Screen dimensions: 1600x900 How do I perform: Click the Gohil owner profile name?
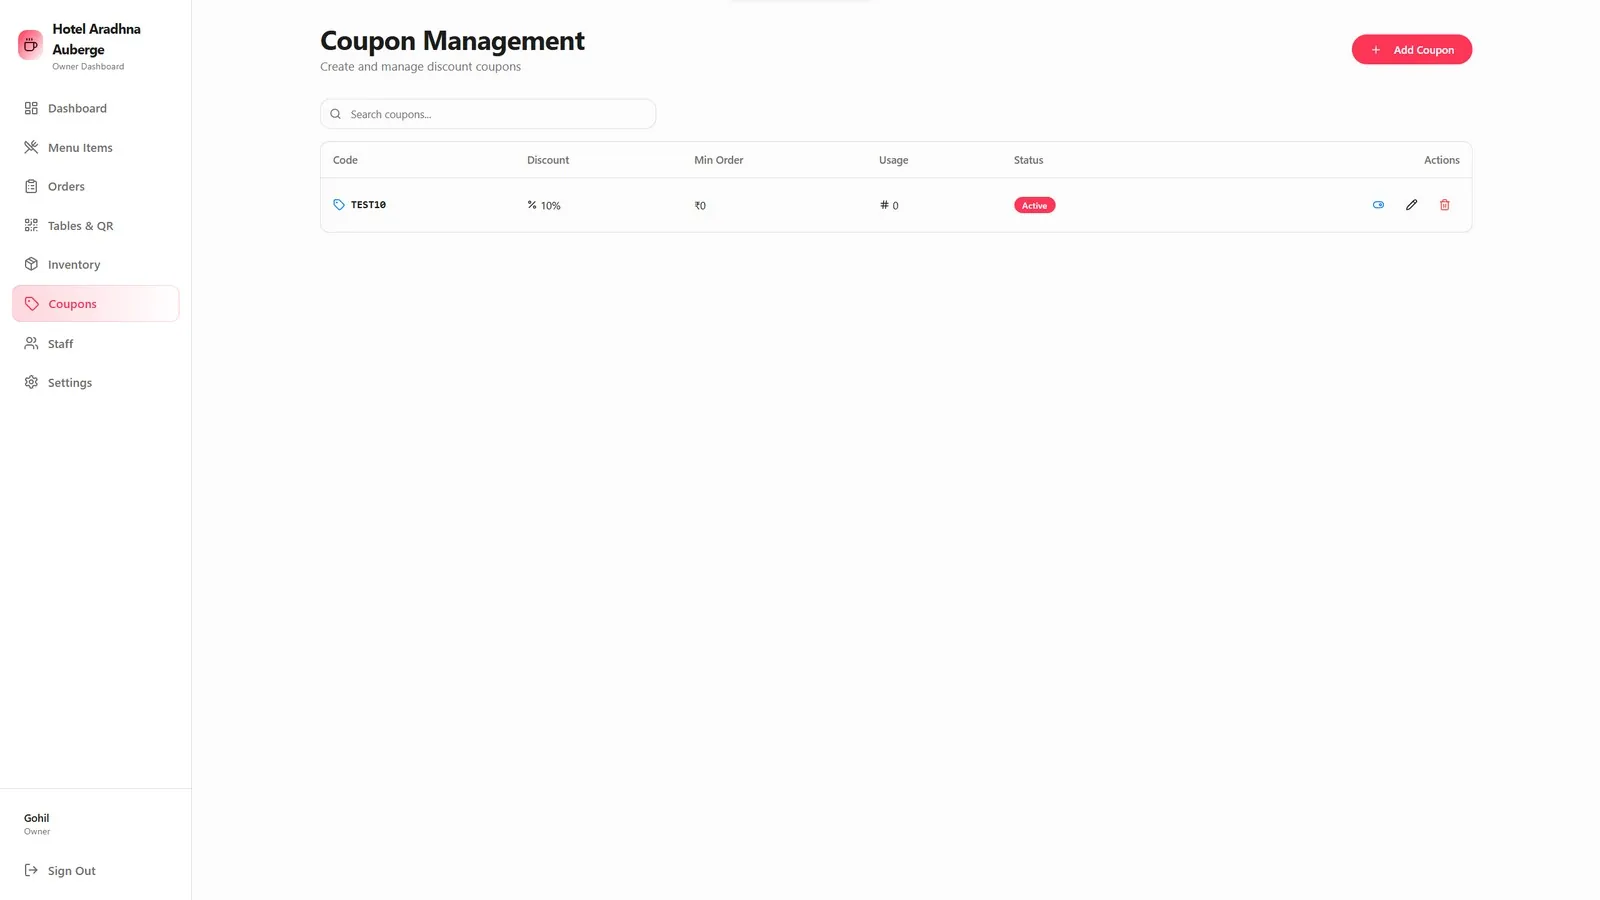coord(37,818)
